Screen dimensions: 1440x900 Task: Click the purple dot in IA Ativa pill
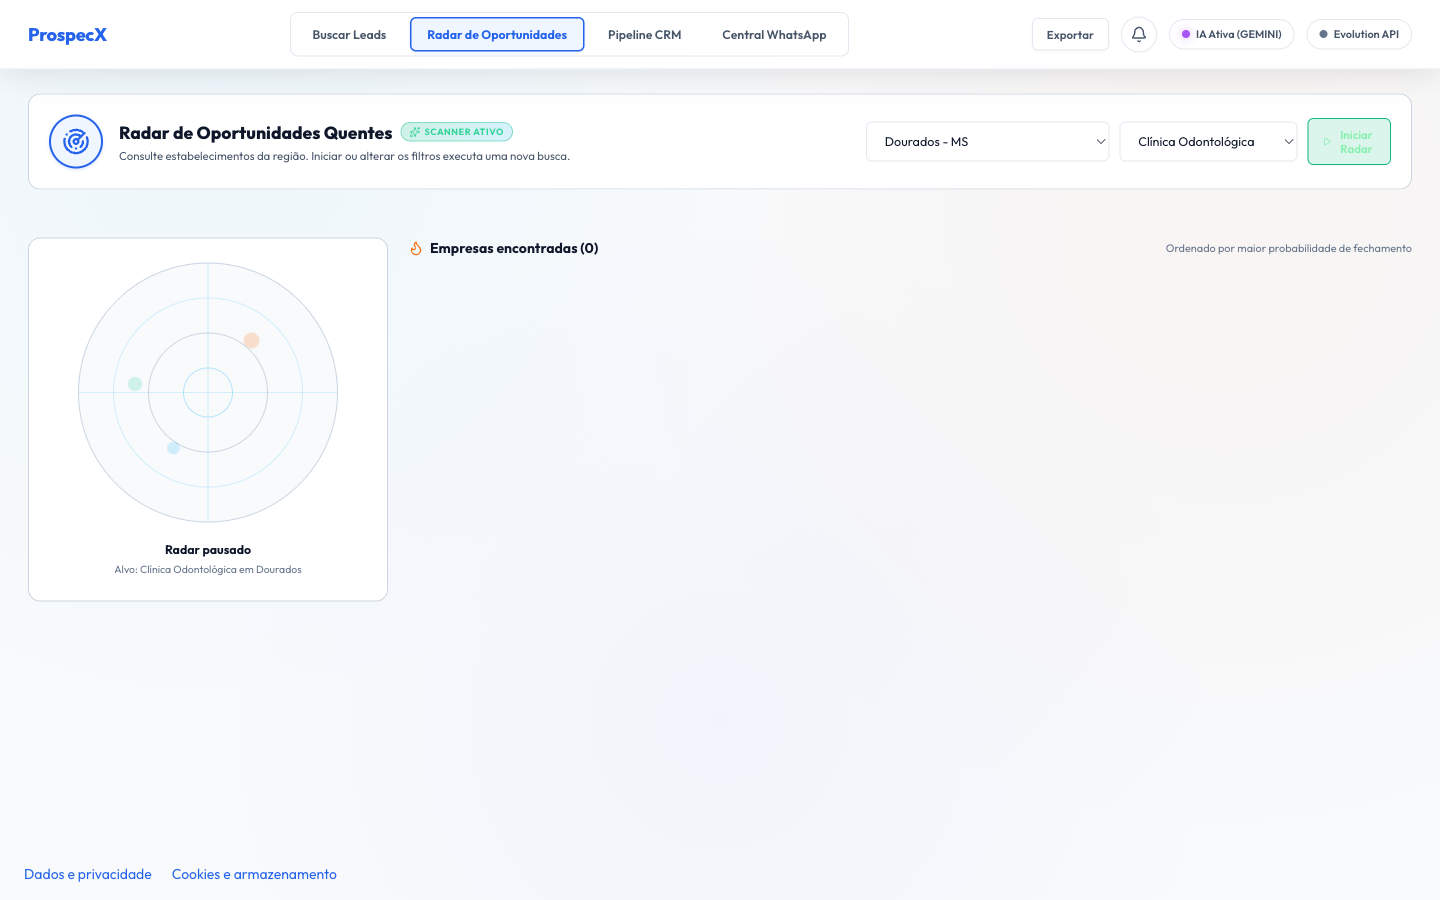click(x=1186, y=35)
